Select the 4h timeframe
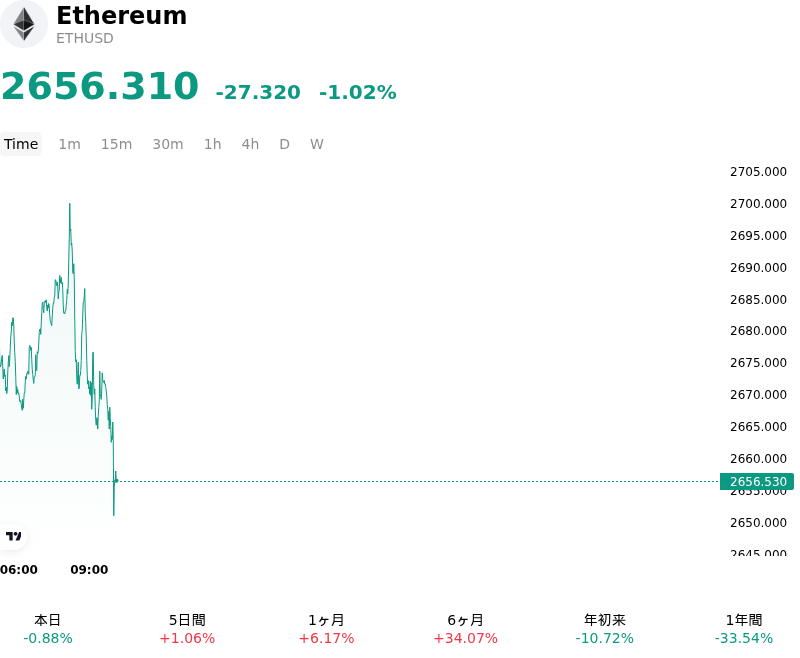This screenshot has width=800, height=658. coord(250,144)
